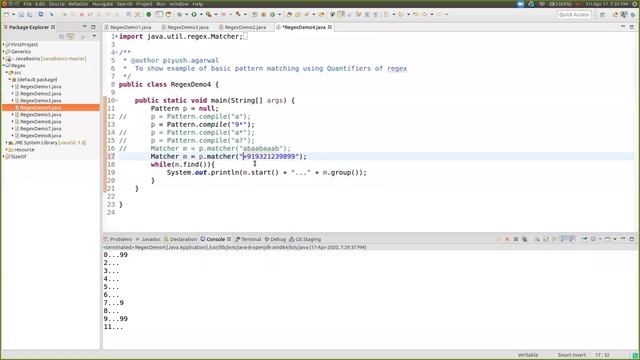
Task: Click the green Debug bug icon
Action: (x=179, y=14)
